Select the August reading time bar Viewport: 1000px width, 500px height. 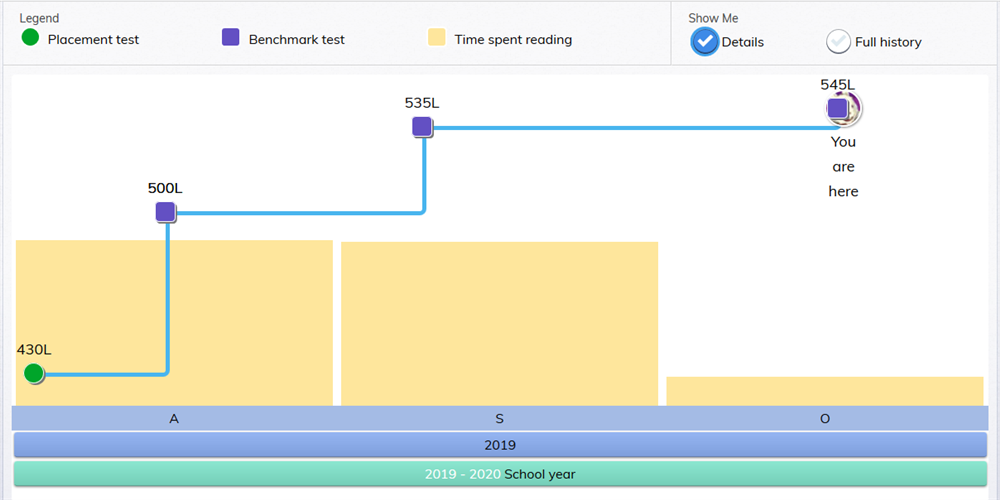point(174,322)
